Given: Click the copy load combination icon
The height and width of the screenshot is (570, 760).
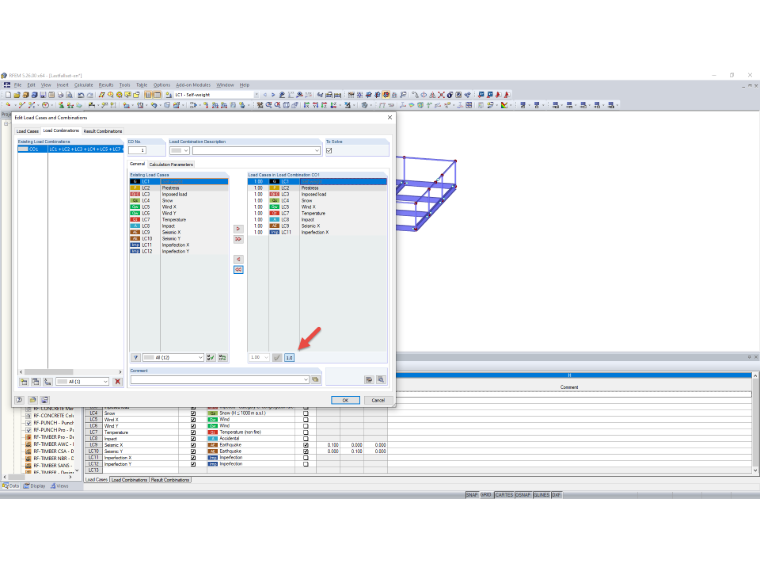Looking at the screenshot, I should coord(35,382).
